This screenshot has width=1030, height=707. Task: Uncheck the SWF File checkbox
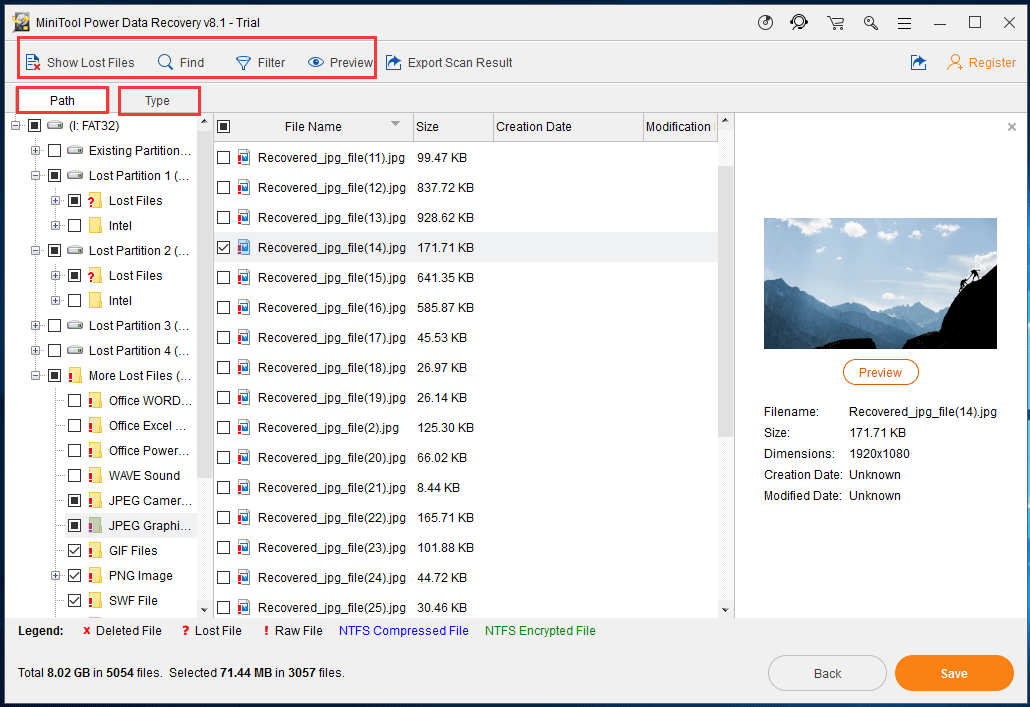[74, 600]
